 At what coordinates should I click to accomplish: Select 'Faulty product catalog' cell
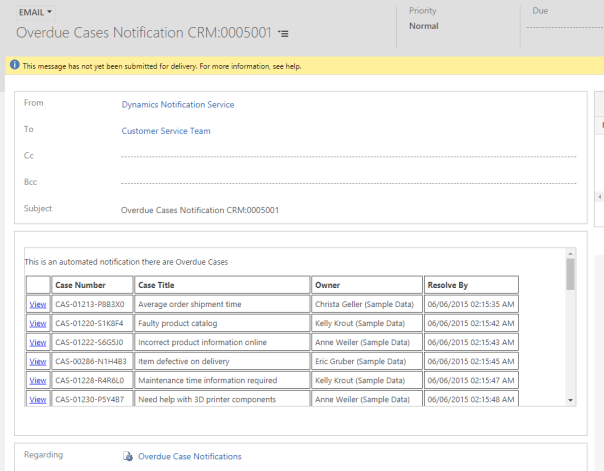pyautogui.click(x=222, y=323)
